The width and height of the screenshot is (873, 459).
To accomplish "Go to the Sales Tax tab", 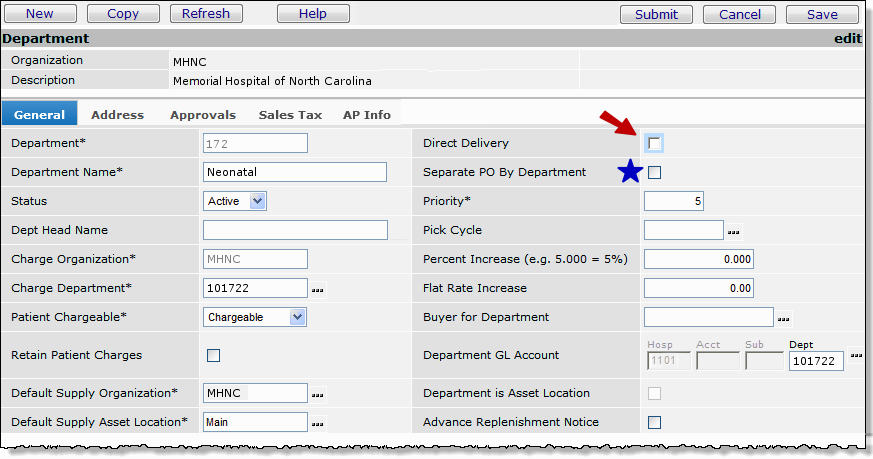I will (290, 115).
